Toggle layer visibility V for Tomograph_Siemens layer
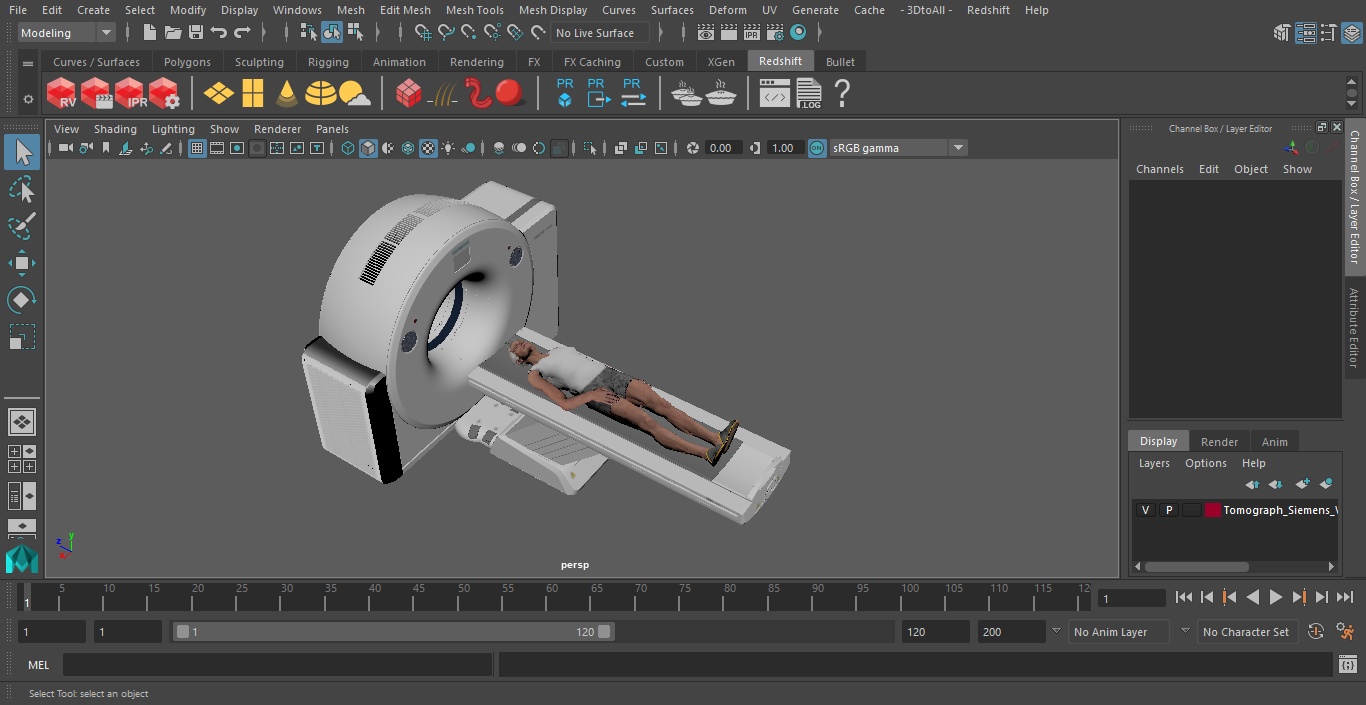 (x=1145, y=510)
